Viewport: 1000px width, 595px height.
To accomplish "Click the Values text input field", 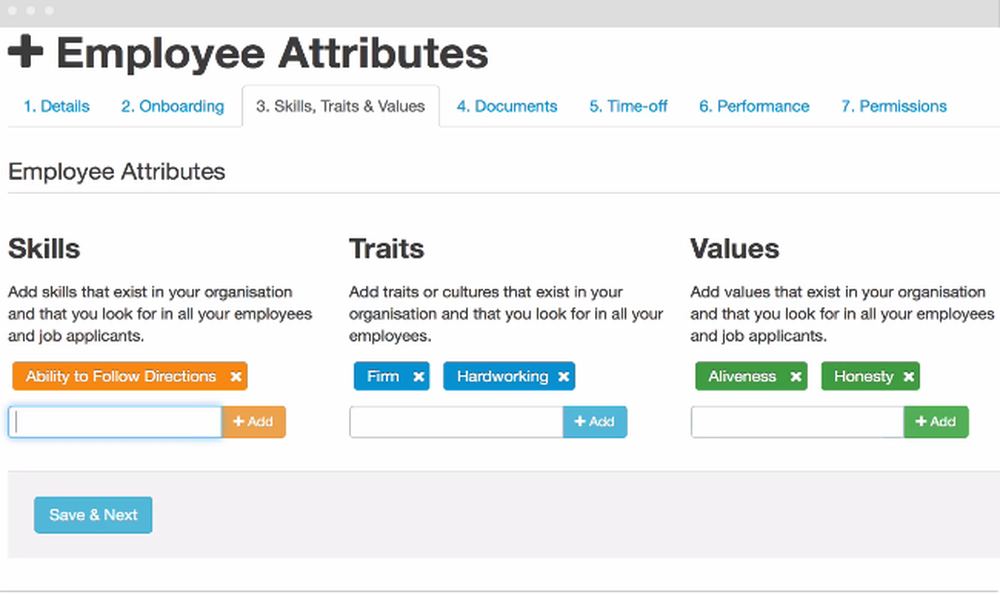I will [x=797, y=422].
